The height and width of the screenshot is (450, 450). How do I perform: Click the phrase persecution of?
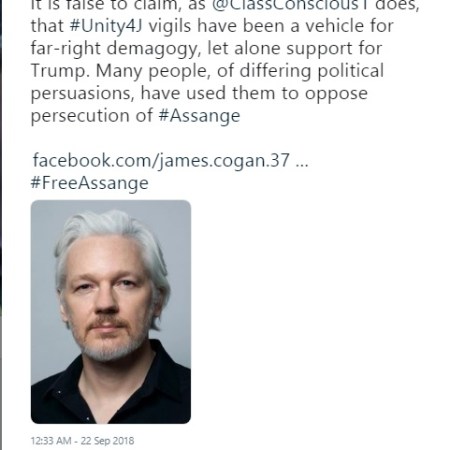coord(92,116)
